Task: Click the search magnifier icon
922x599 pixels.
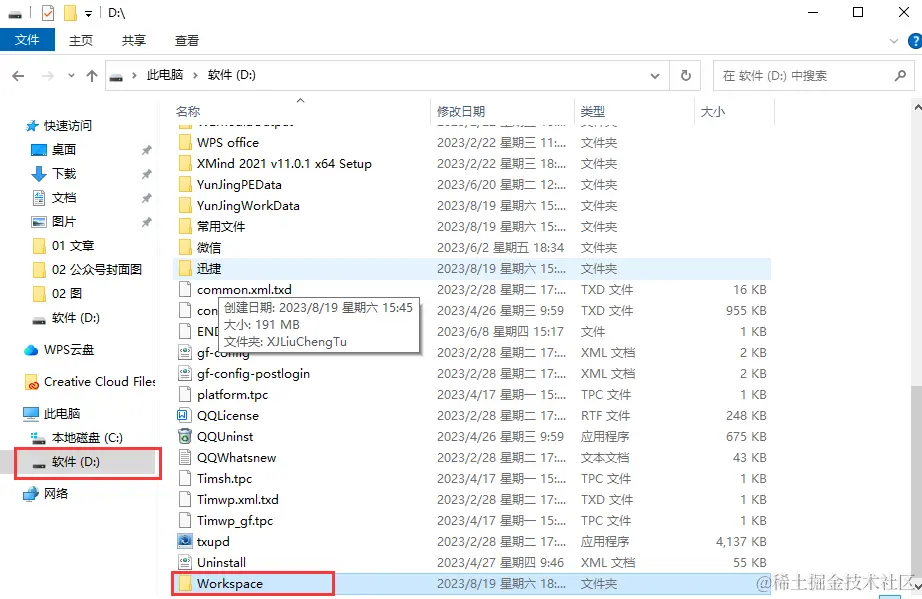Action: [900, 75]
